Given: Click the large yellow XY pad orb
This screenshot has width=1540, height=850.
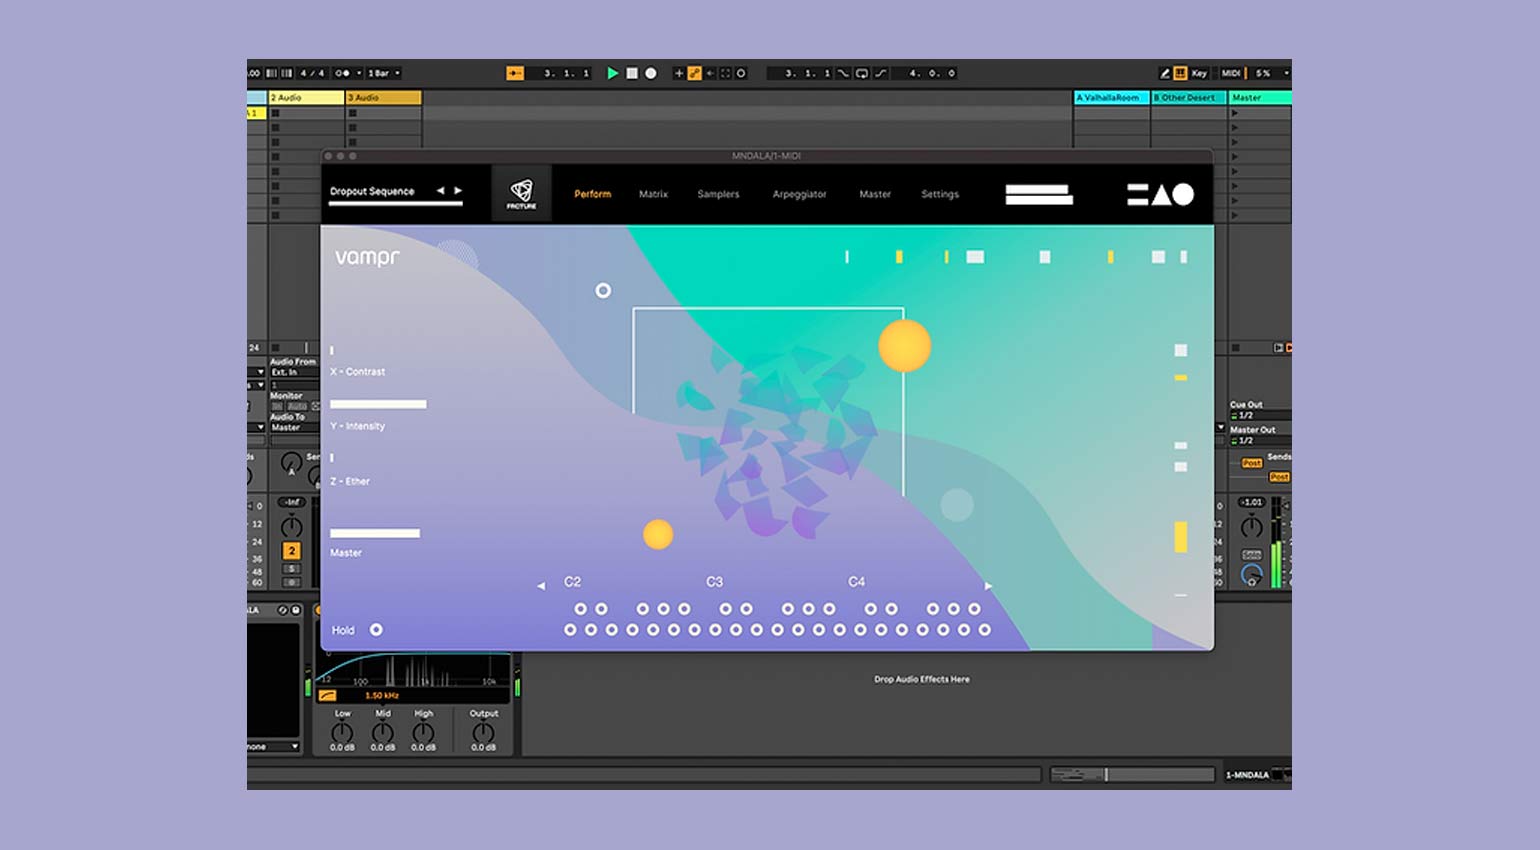Looking at the screenshot, I should (905, 346).
